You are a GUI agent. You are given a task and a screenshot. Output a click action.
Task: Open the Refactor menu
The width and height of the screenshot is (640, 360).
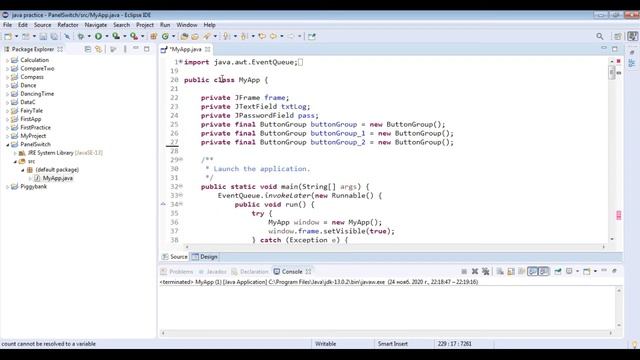[x=68, y=25]
